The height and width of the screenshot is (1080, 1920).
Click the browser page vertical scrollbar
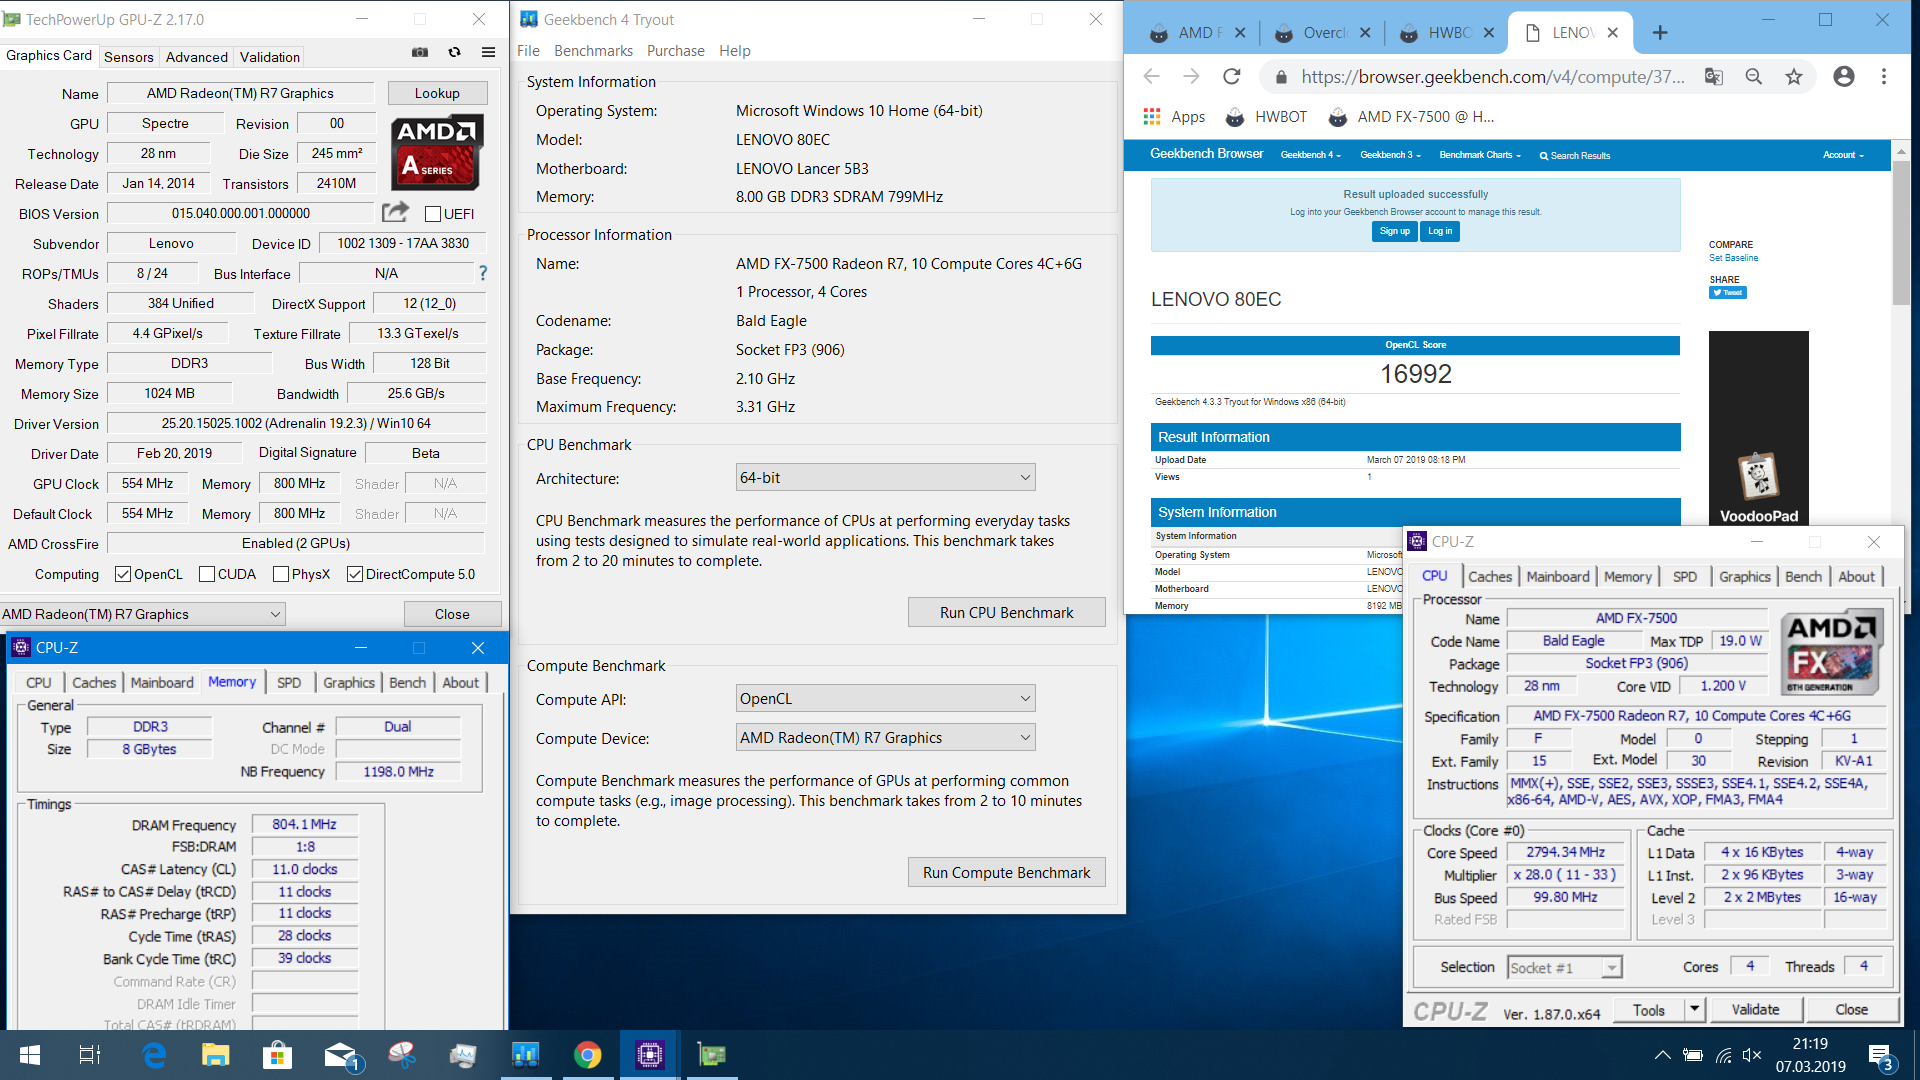pyautogui.click(x=1901, y=235)
